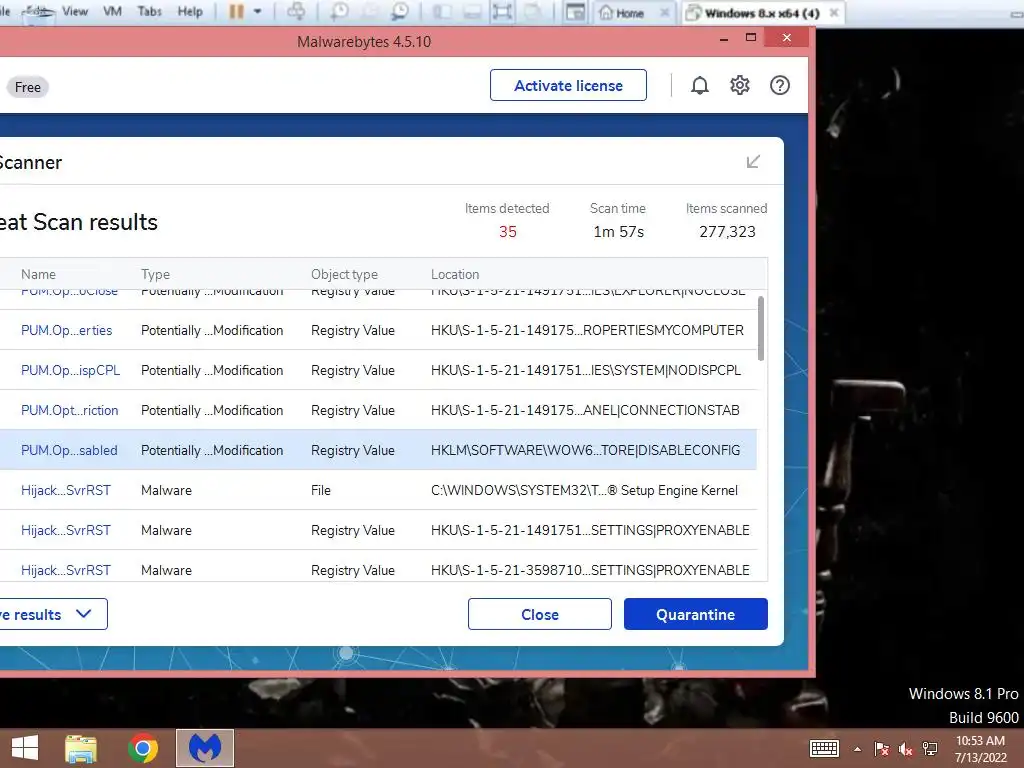Viewport: 1024px width, 768px height.
Task: Click the location C:\WINDOWS\SYSTEM32\T... Setup Engine Kernel
Action: coord(584,490)
